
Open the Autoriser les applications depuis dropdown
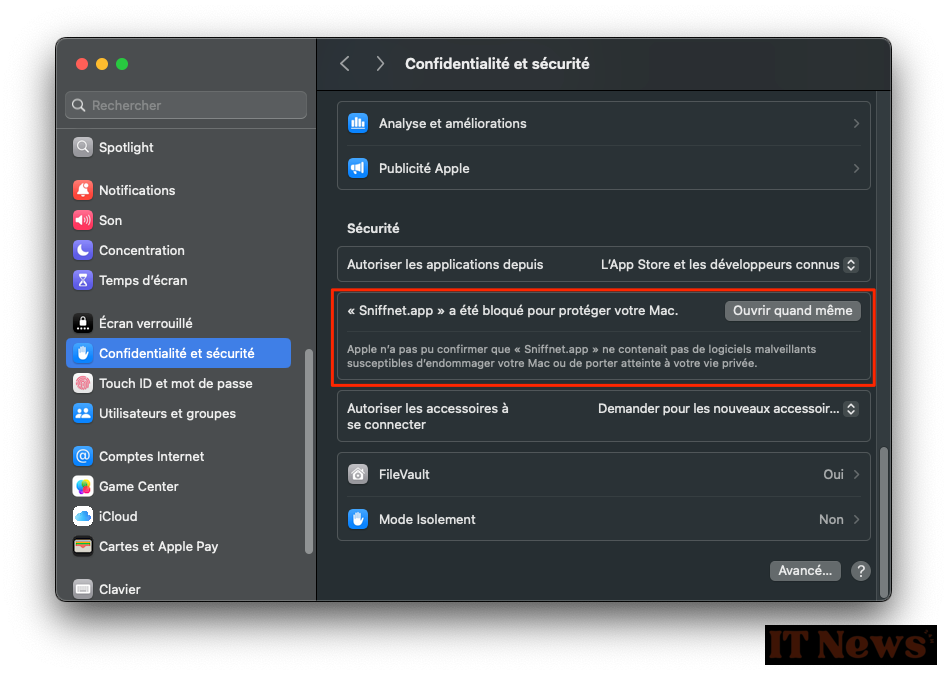point(729,264)
